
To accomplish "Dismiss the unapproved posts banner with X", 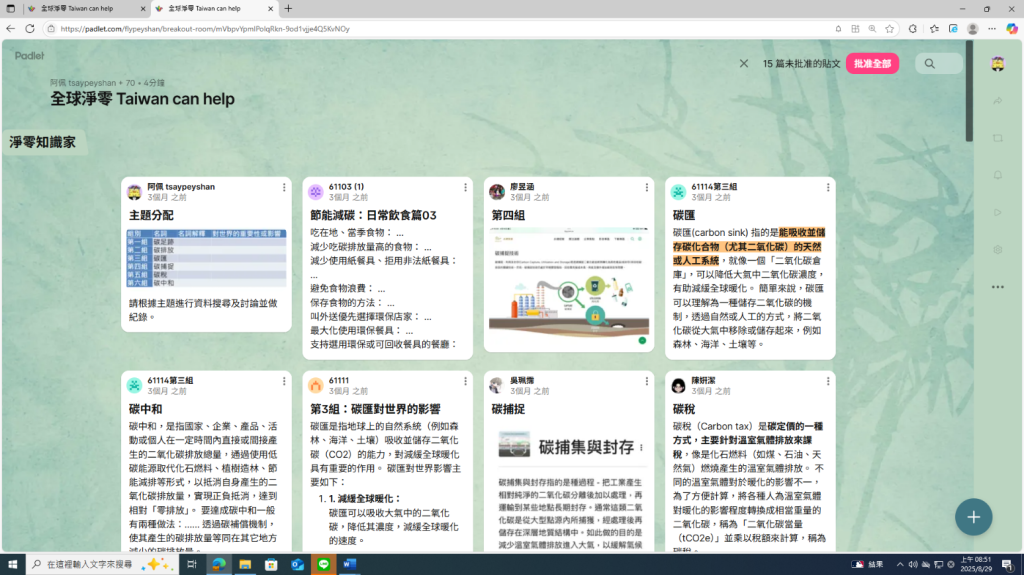I will [x=743, y=64].
